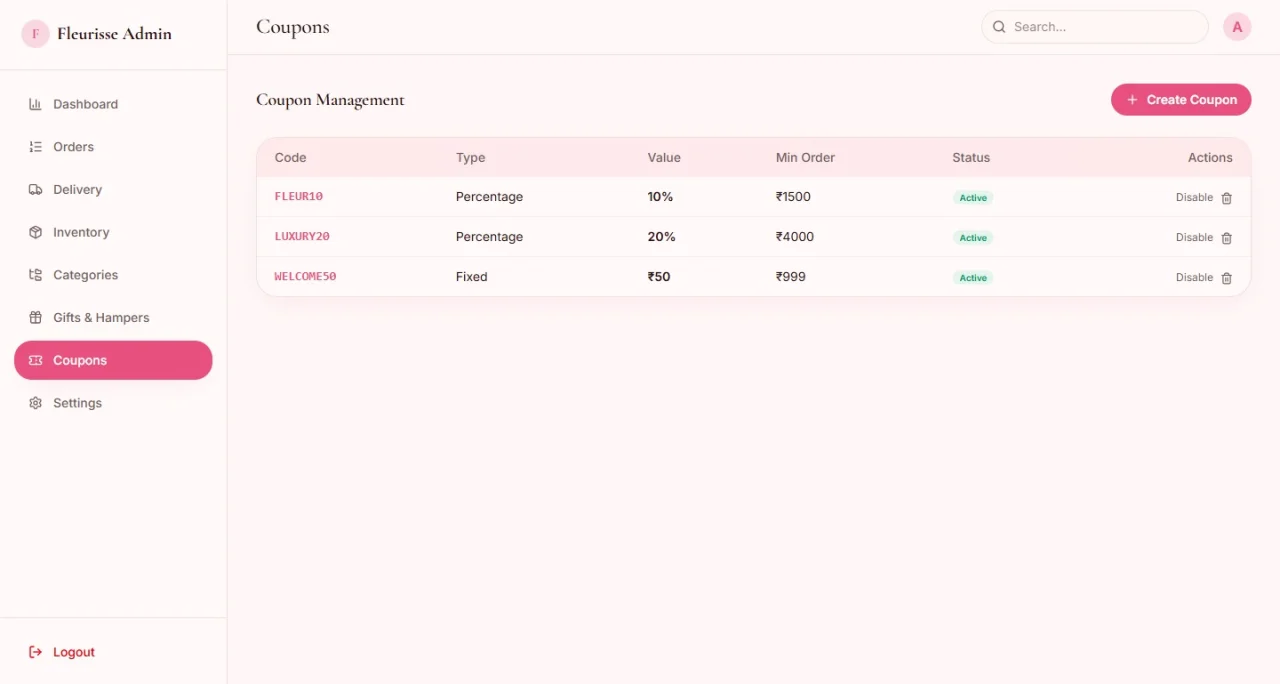Open the Delivery section
The width and height of the screenshot is (1280, 684).
(113, 190)
